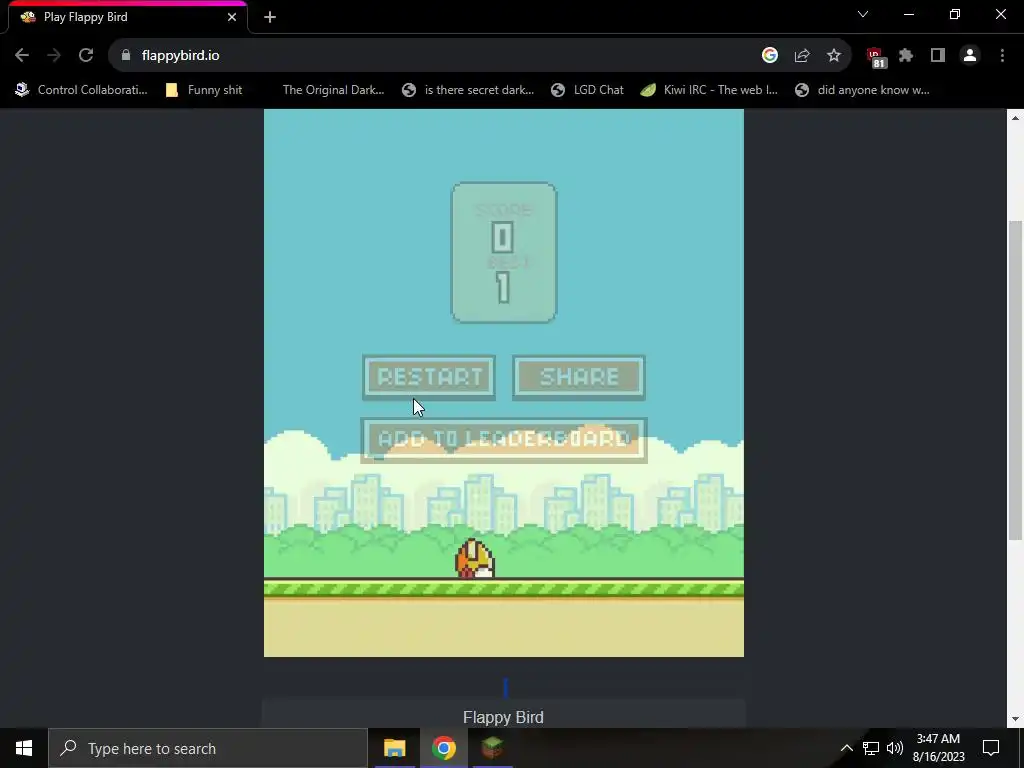1024x768 pixels.
Task: Bookmark this page with the star
Action: [x=834, y=56]
